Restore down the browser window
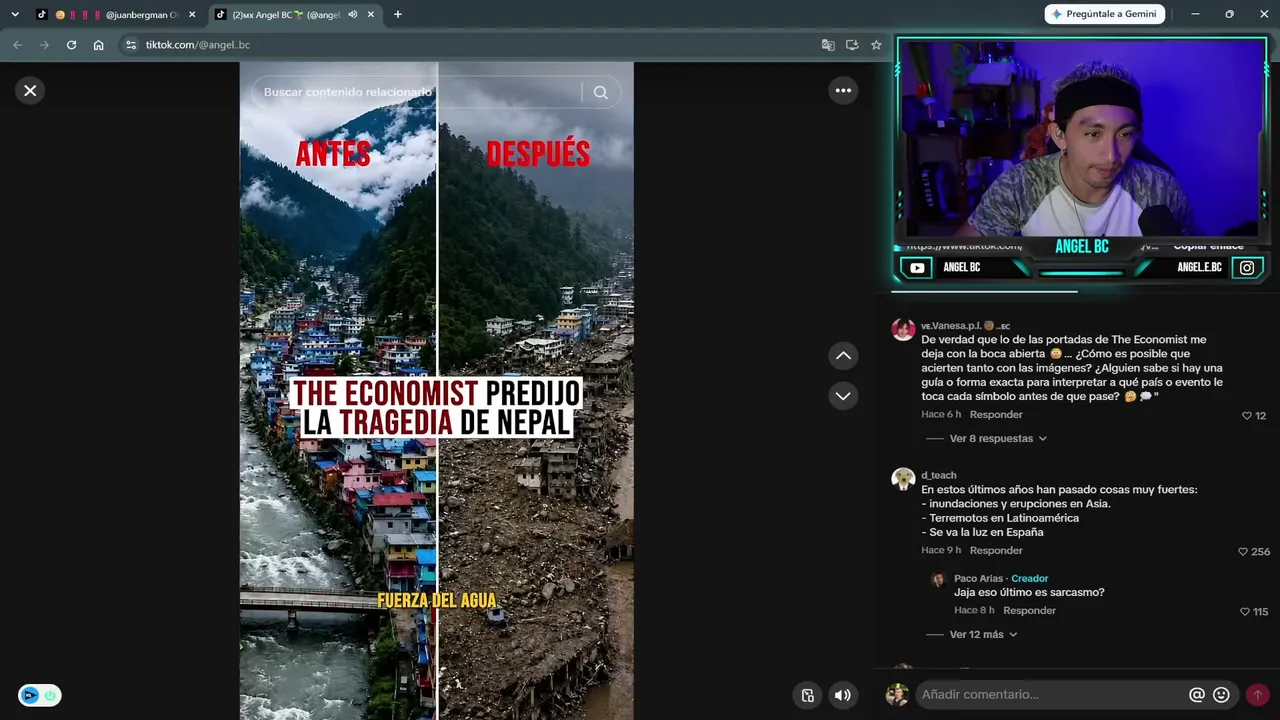Image resolution: width=1280 pixels, height=720 pixels. [1229, 14]
